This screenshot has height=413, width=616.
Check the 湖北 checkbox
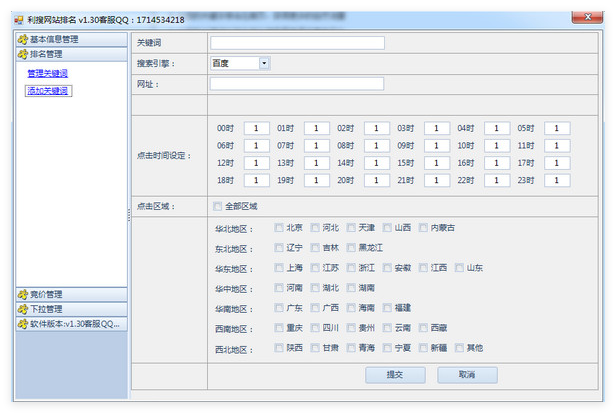pyautogui.click(x=315, y=288)
